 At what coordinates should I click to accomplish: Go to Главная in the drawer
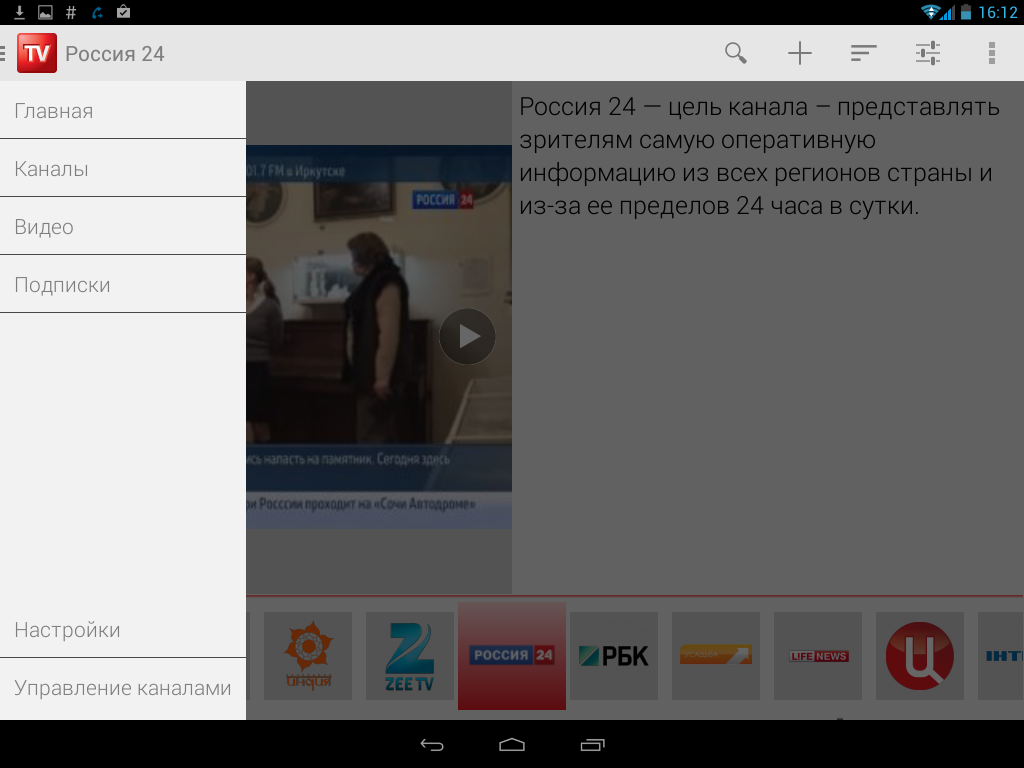click(123, 110)
